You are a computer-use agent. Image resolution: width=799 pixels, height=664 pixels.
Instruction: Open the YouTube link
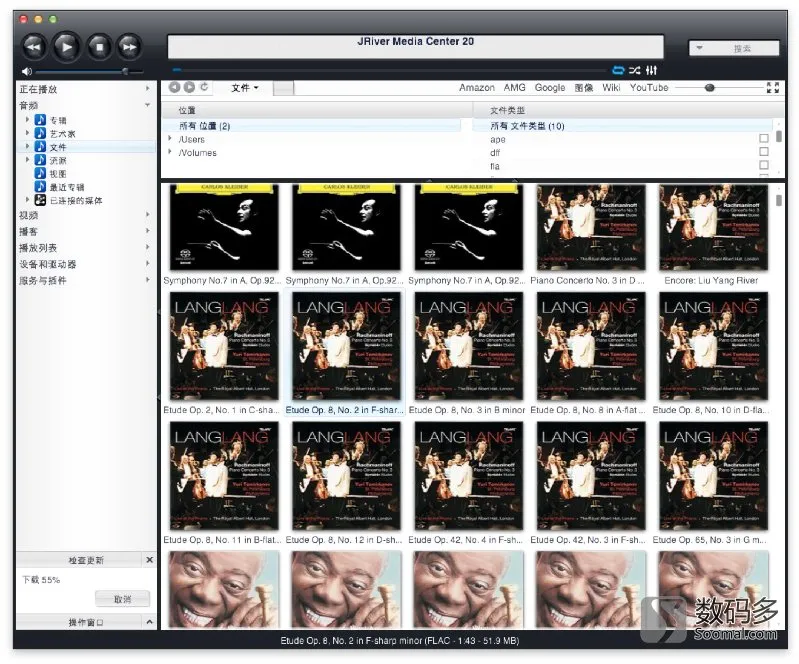click(x=649, y=88)
